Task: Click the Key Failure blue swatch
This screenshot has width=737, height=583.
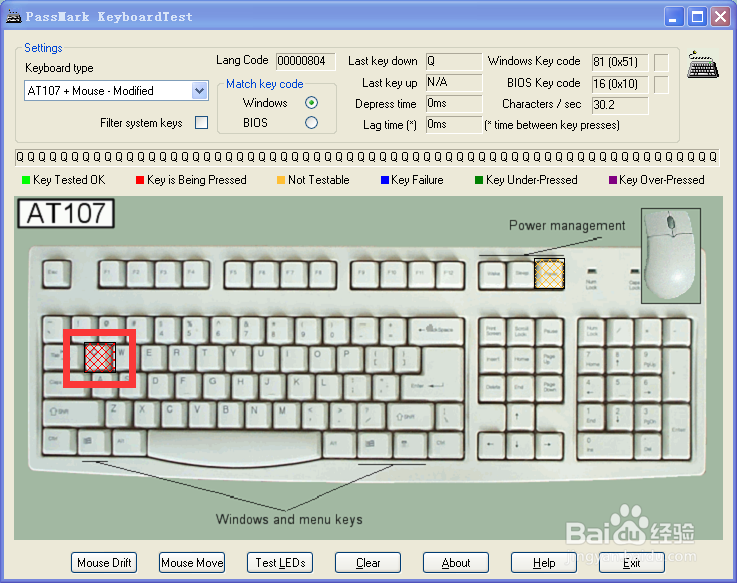Action: point(385,180)
